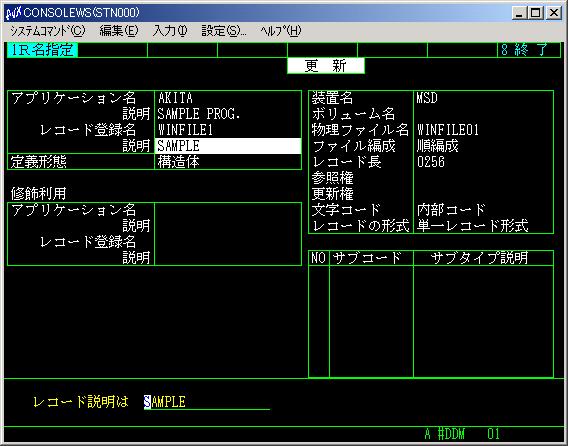
Task: Click the 更新 mode label
Action: (326, 66)
